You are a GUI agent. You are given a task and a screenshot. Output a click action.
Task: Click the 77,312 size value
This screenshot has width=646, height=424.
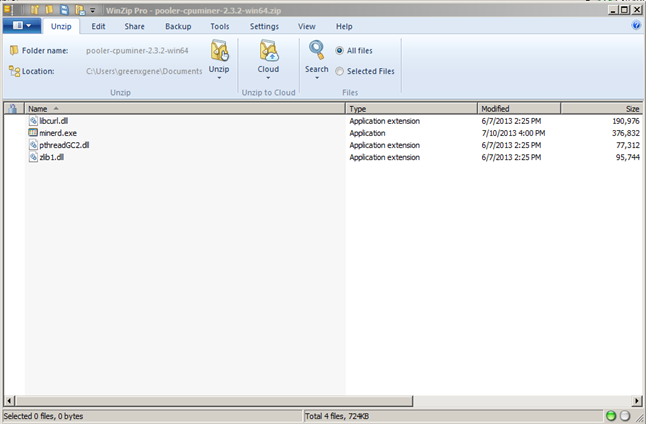pos(628,145)
